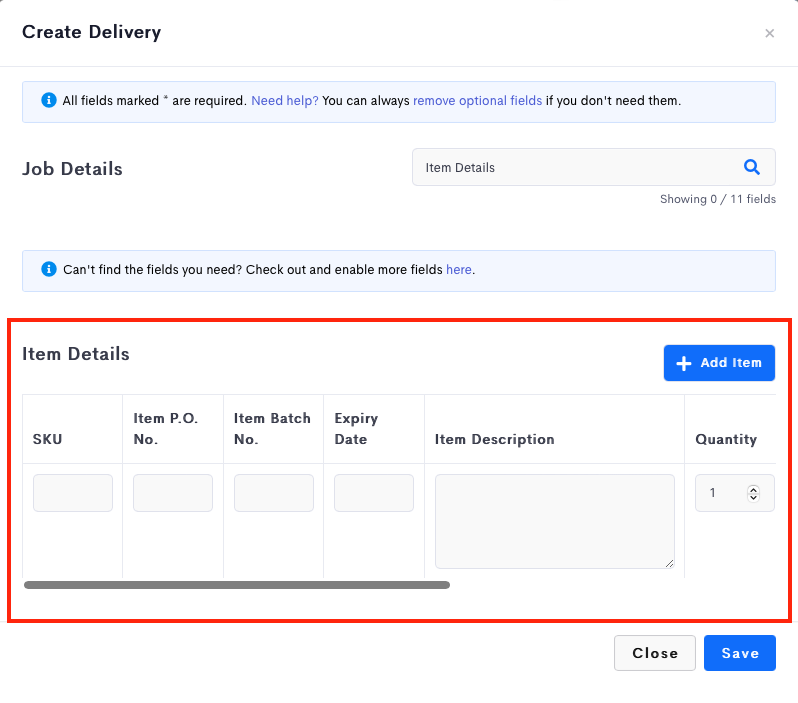The image size is (798, 703).
Task: Click the info icon in required fields banner
Action: point(49,100)
